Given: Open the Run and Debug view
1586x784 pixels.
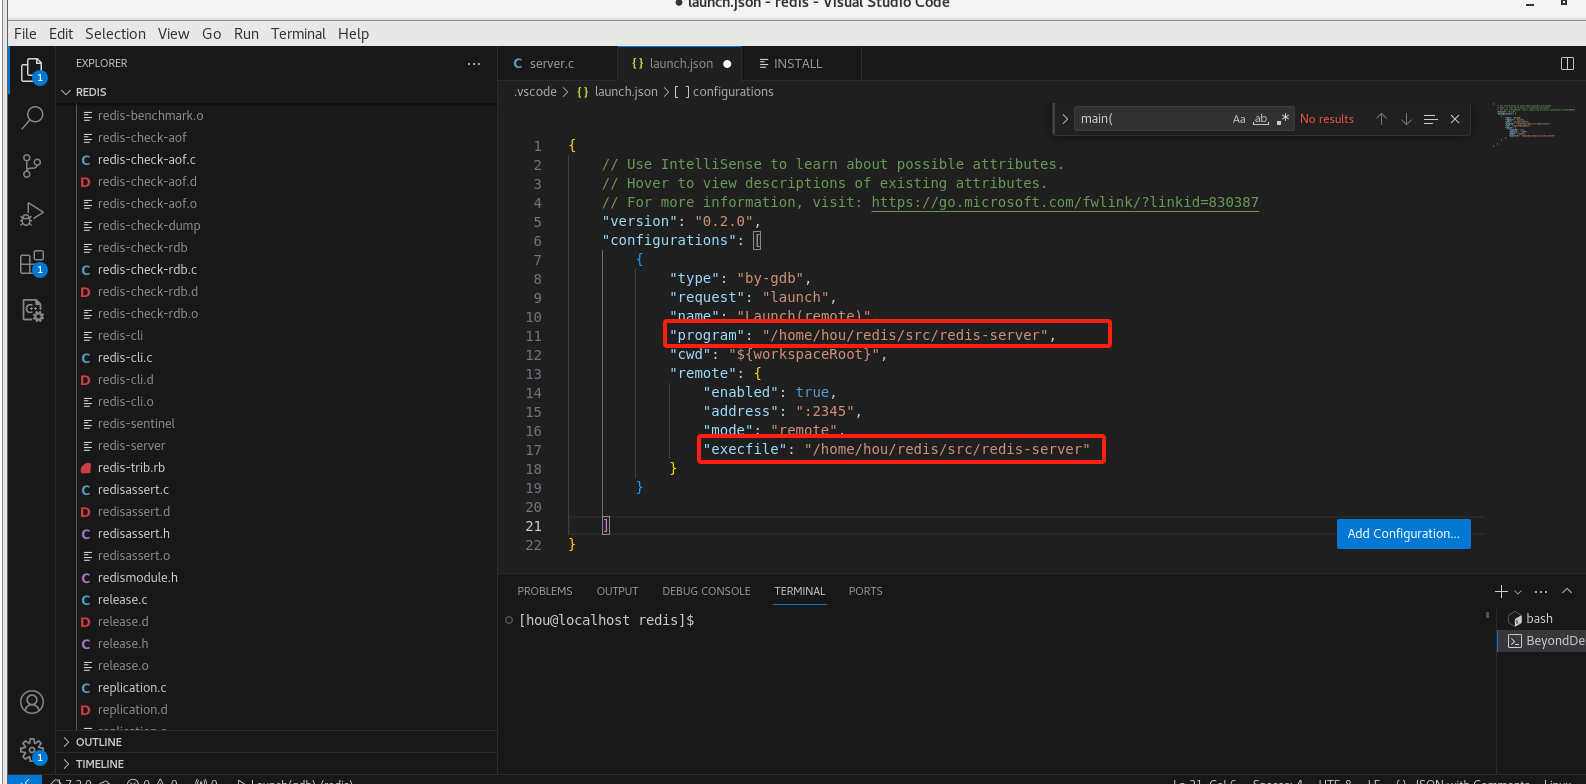Looking at the screenshot, I should coord(32,214).
